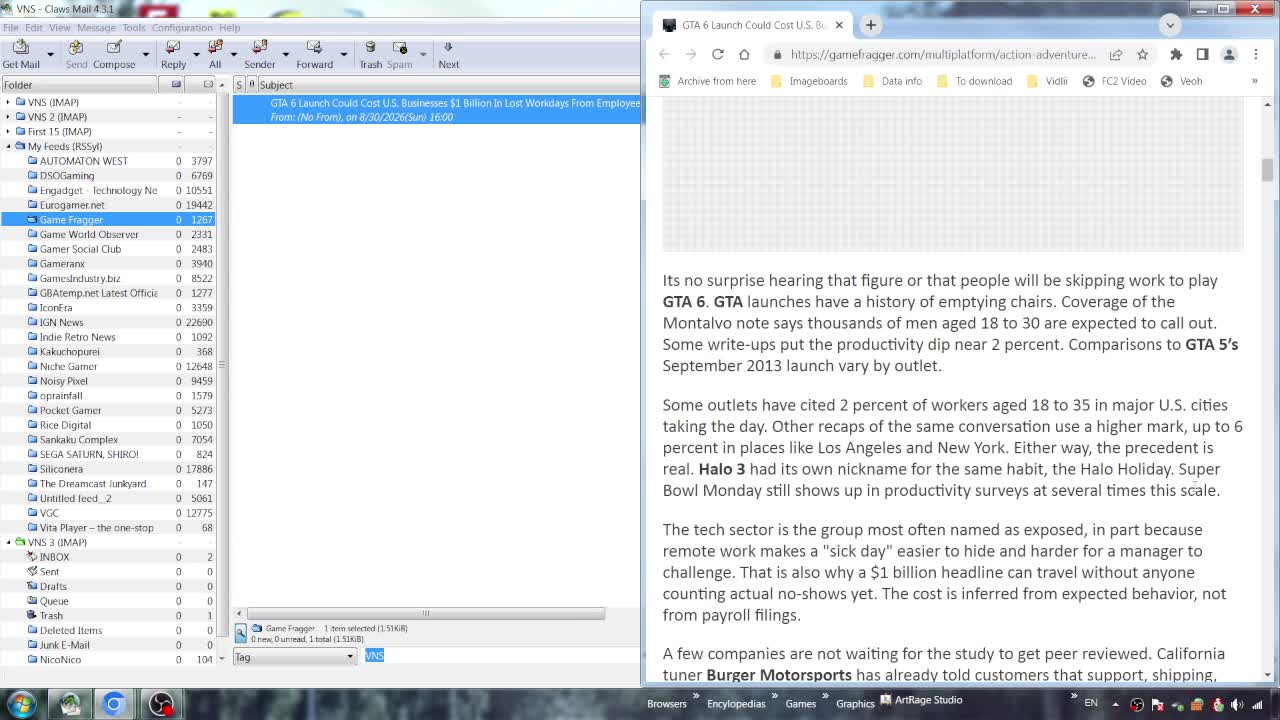Click the new-messages column icon in folder header
Screen dimensions: 1280x720
[x=176, y=85]
